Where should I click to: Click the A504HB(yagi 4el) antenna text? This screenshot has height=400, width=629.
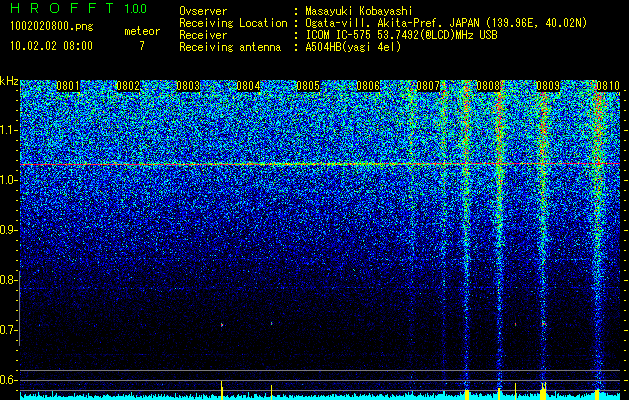coord(353,47)
